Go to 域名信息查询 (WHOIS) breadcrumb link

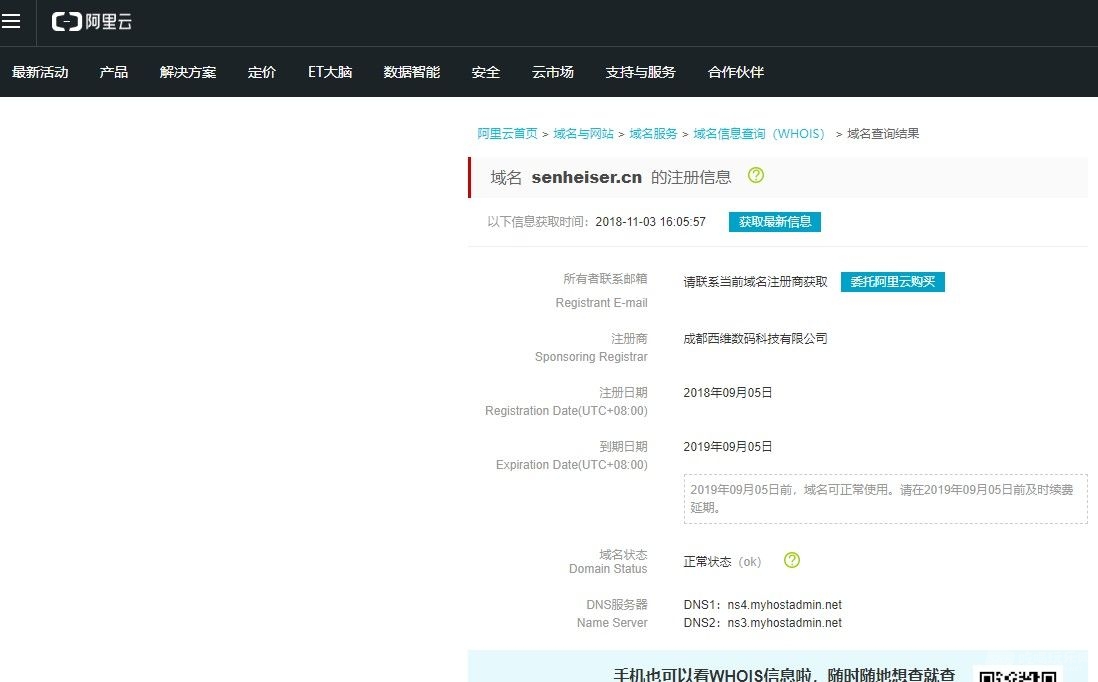759,134
